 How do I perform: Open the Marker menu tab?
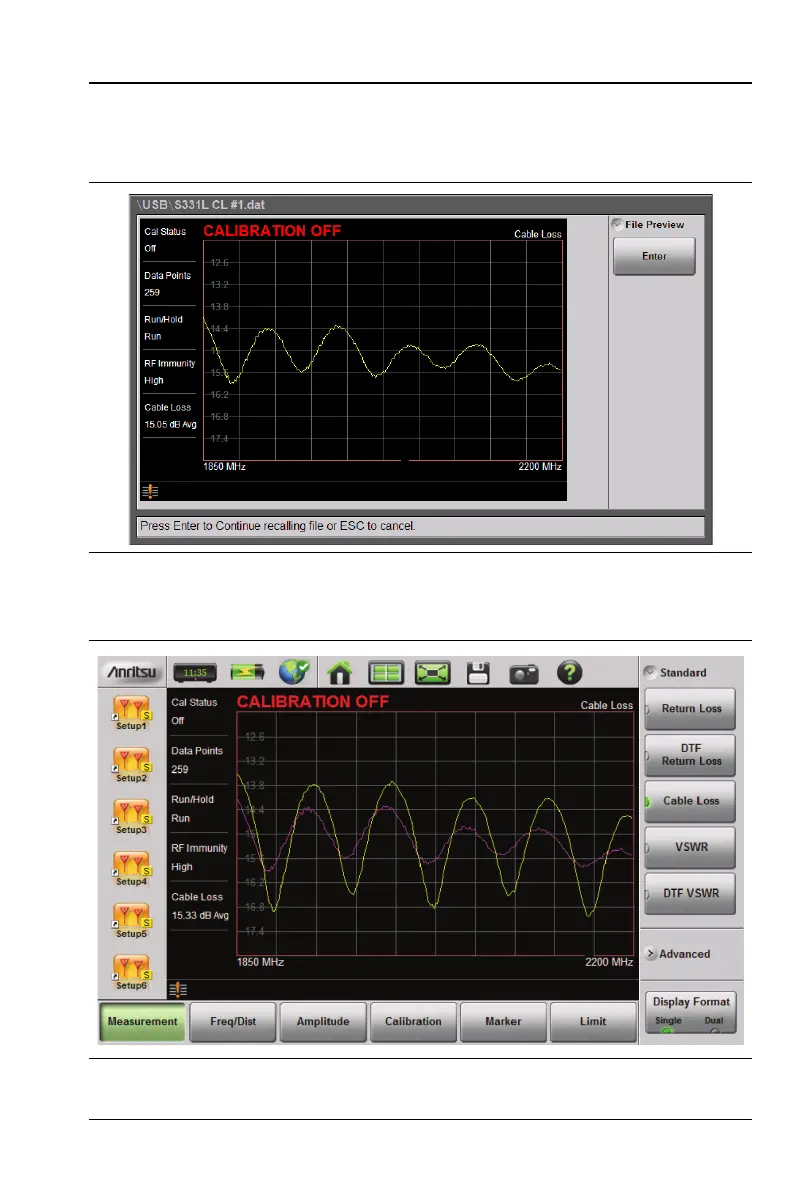pyautogui.click(x=503, y=1022)
